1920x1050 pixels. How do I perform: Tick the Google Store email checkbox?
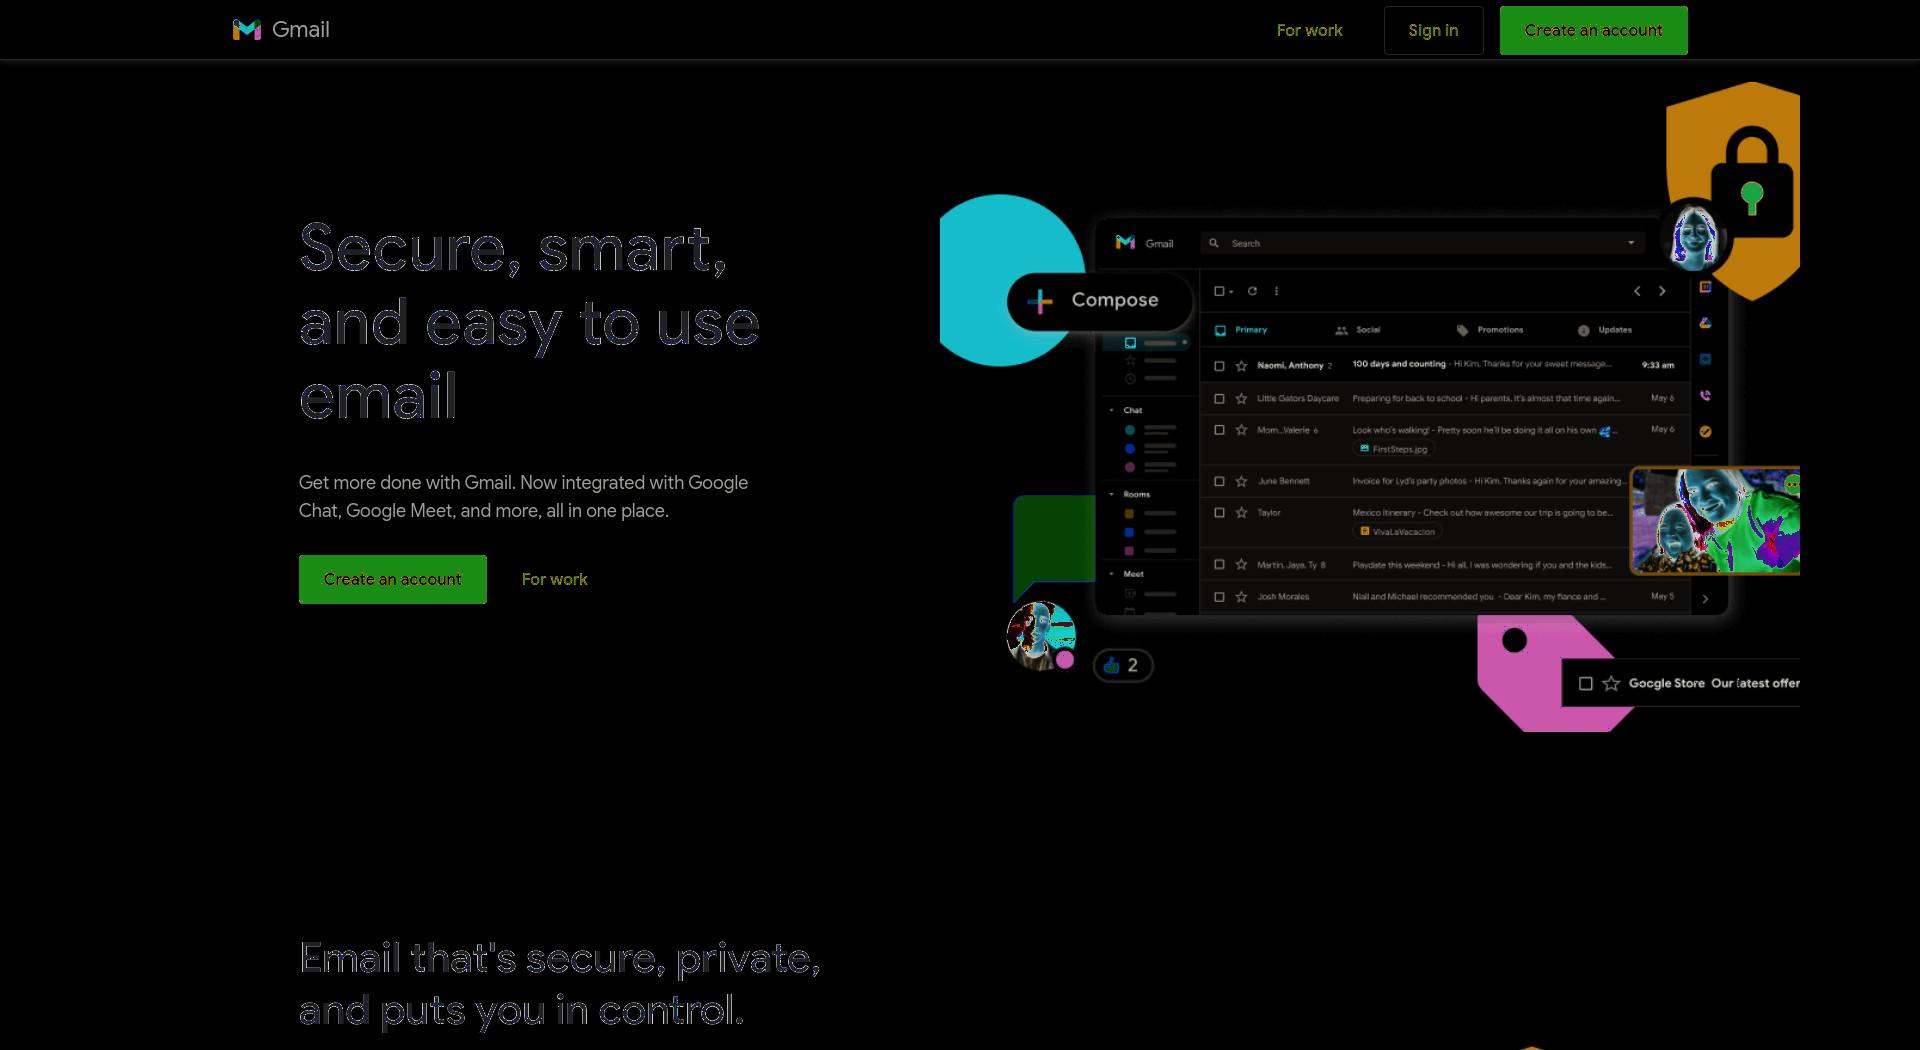[x=1585, y=684]
